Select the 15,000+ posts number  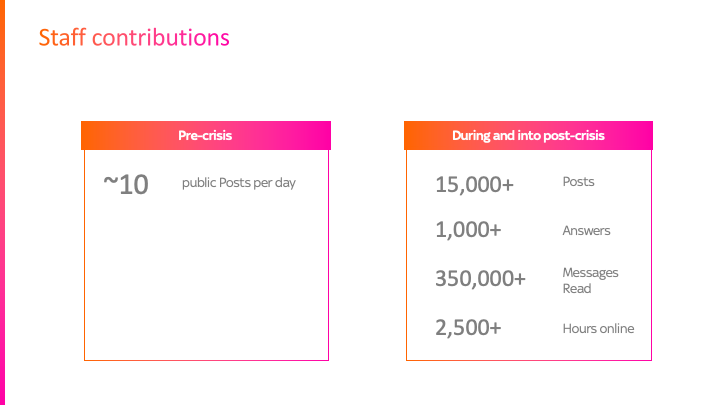[474, 185]
